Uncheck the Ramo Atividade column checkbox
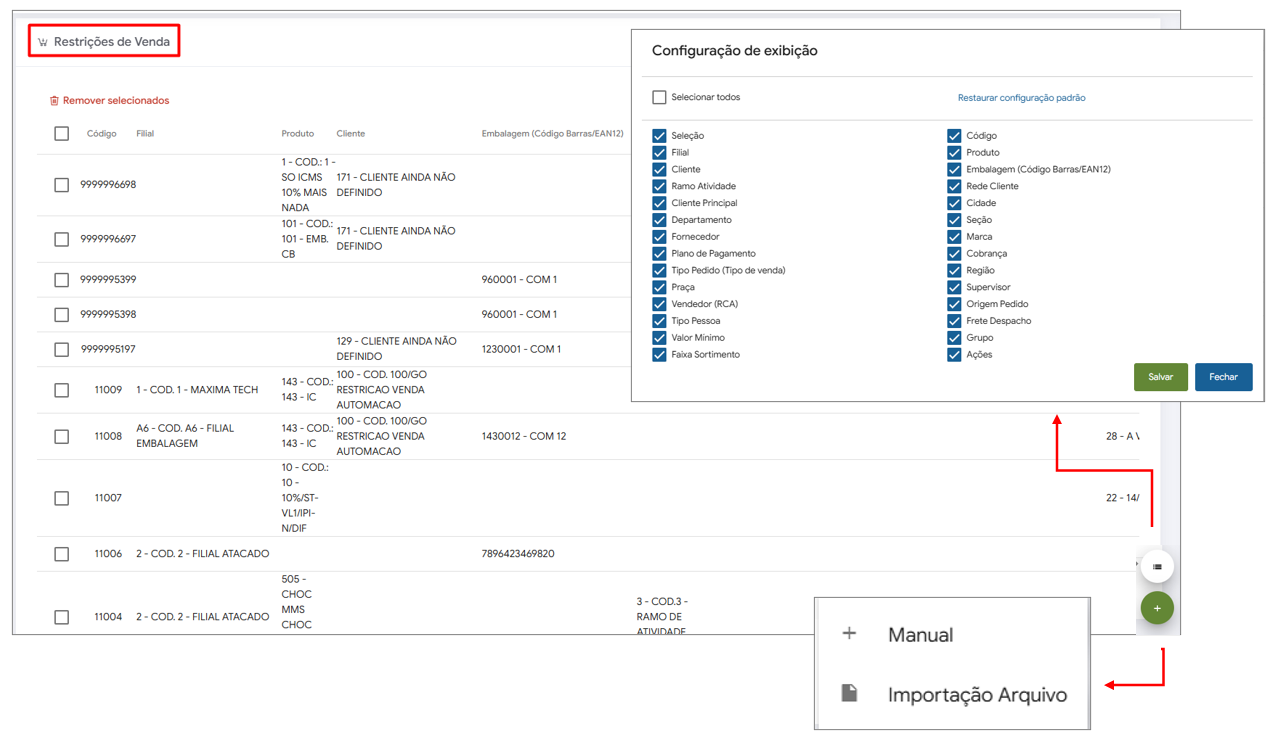1278x740 pixels. tap(659, 186)
